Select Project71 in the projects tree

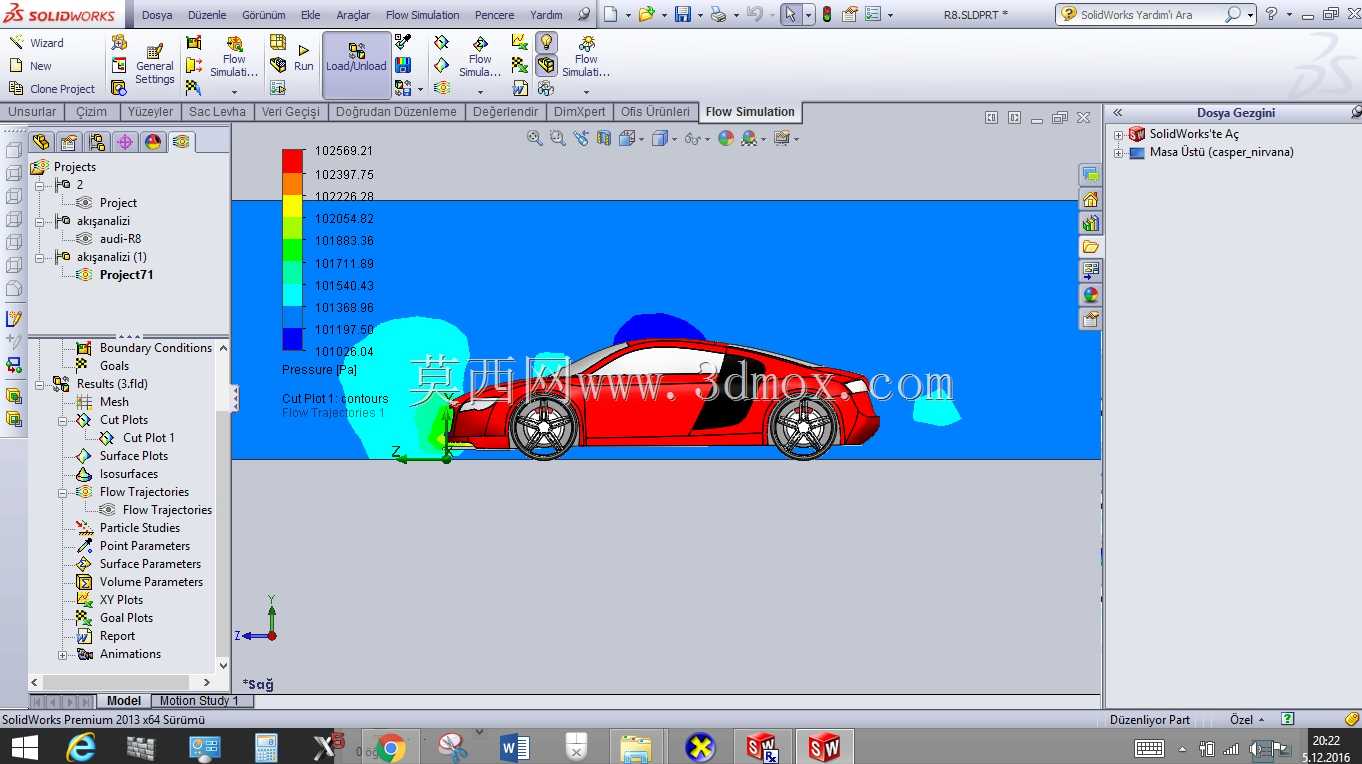126,275
